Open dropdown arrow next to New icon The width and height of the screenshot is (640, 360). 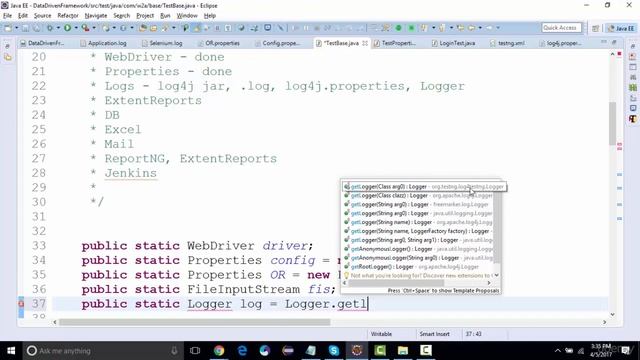tap(16, 28)
